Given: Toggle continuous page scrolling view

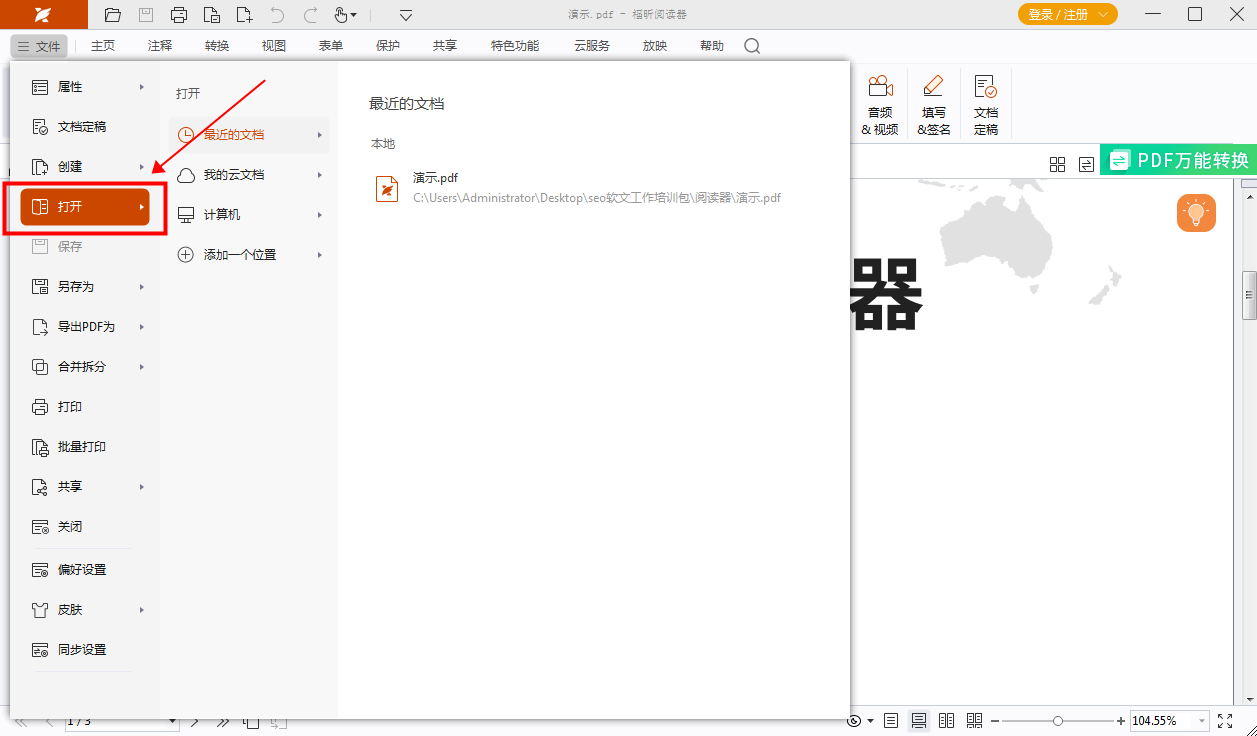Looking at the screenshot, I should tap(917, 720).
